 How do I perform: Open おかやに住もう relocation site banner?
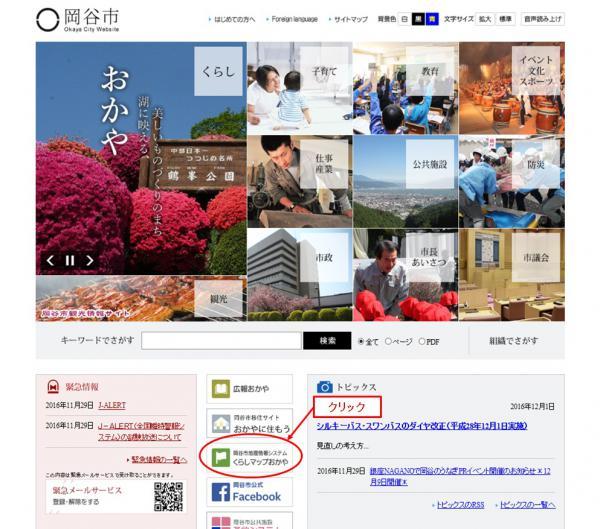click(x=250, y=423)
